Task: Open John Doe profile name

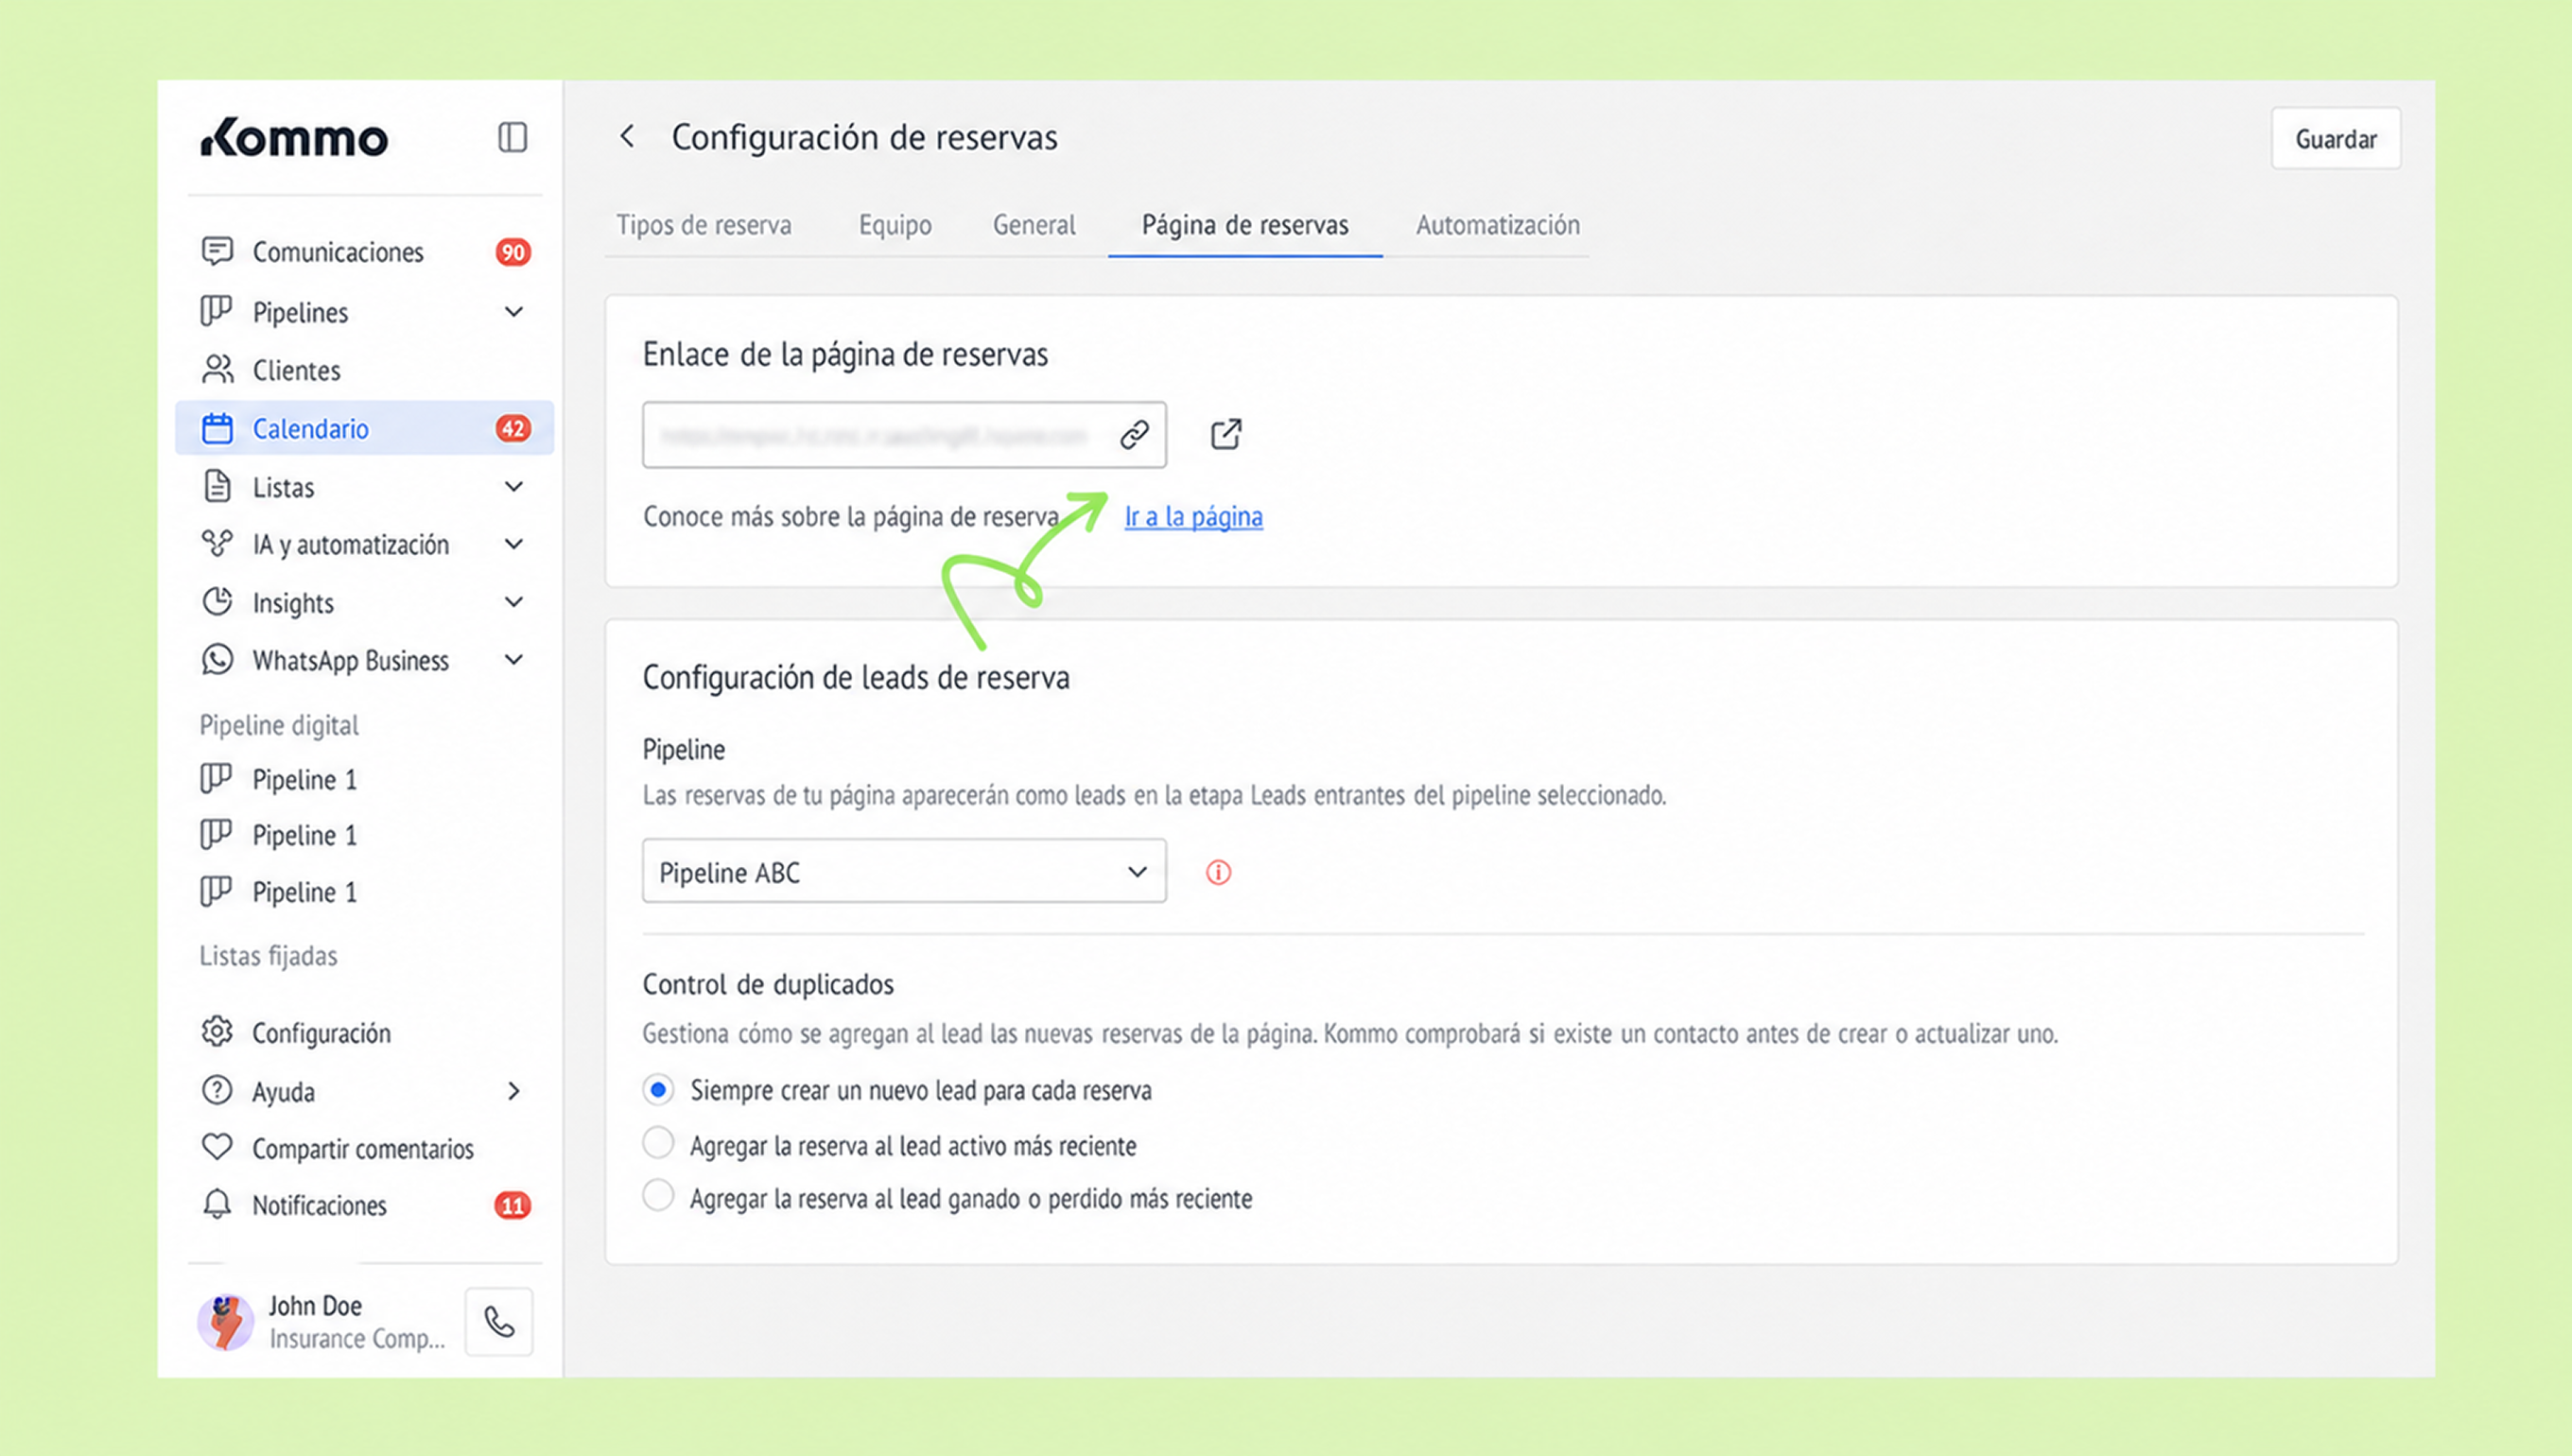Action: pyautogui.click(x=315, y=1306)
